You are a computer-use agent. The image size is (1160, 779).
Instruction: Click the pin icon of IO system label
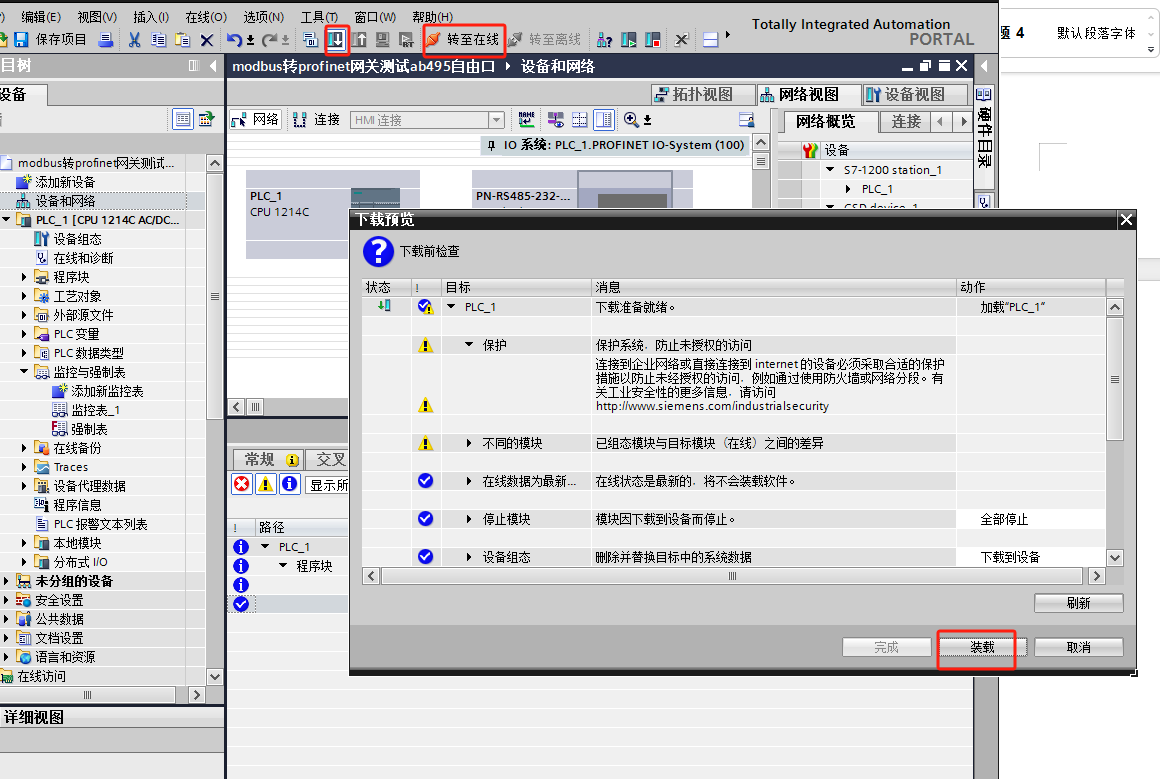tap(491, 145)
